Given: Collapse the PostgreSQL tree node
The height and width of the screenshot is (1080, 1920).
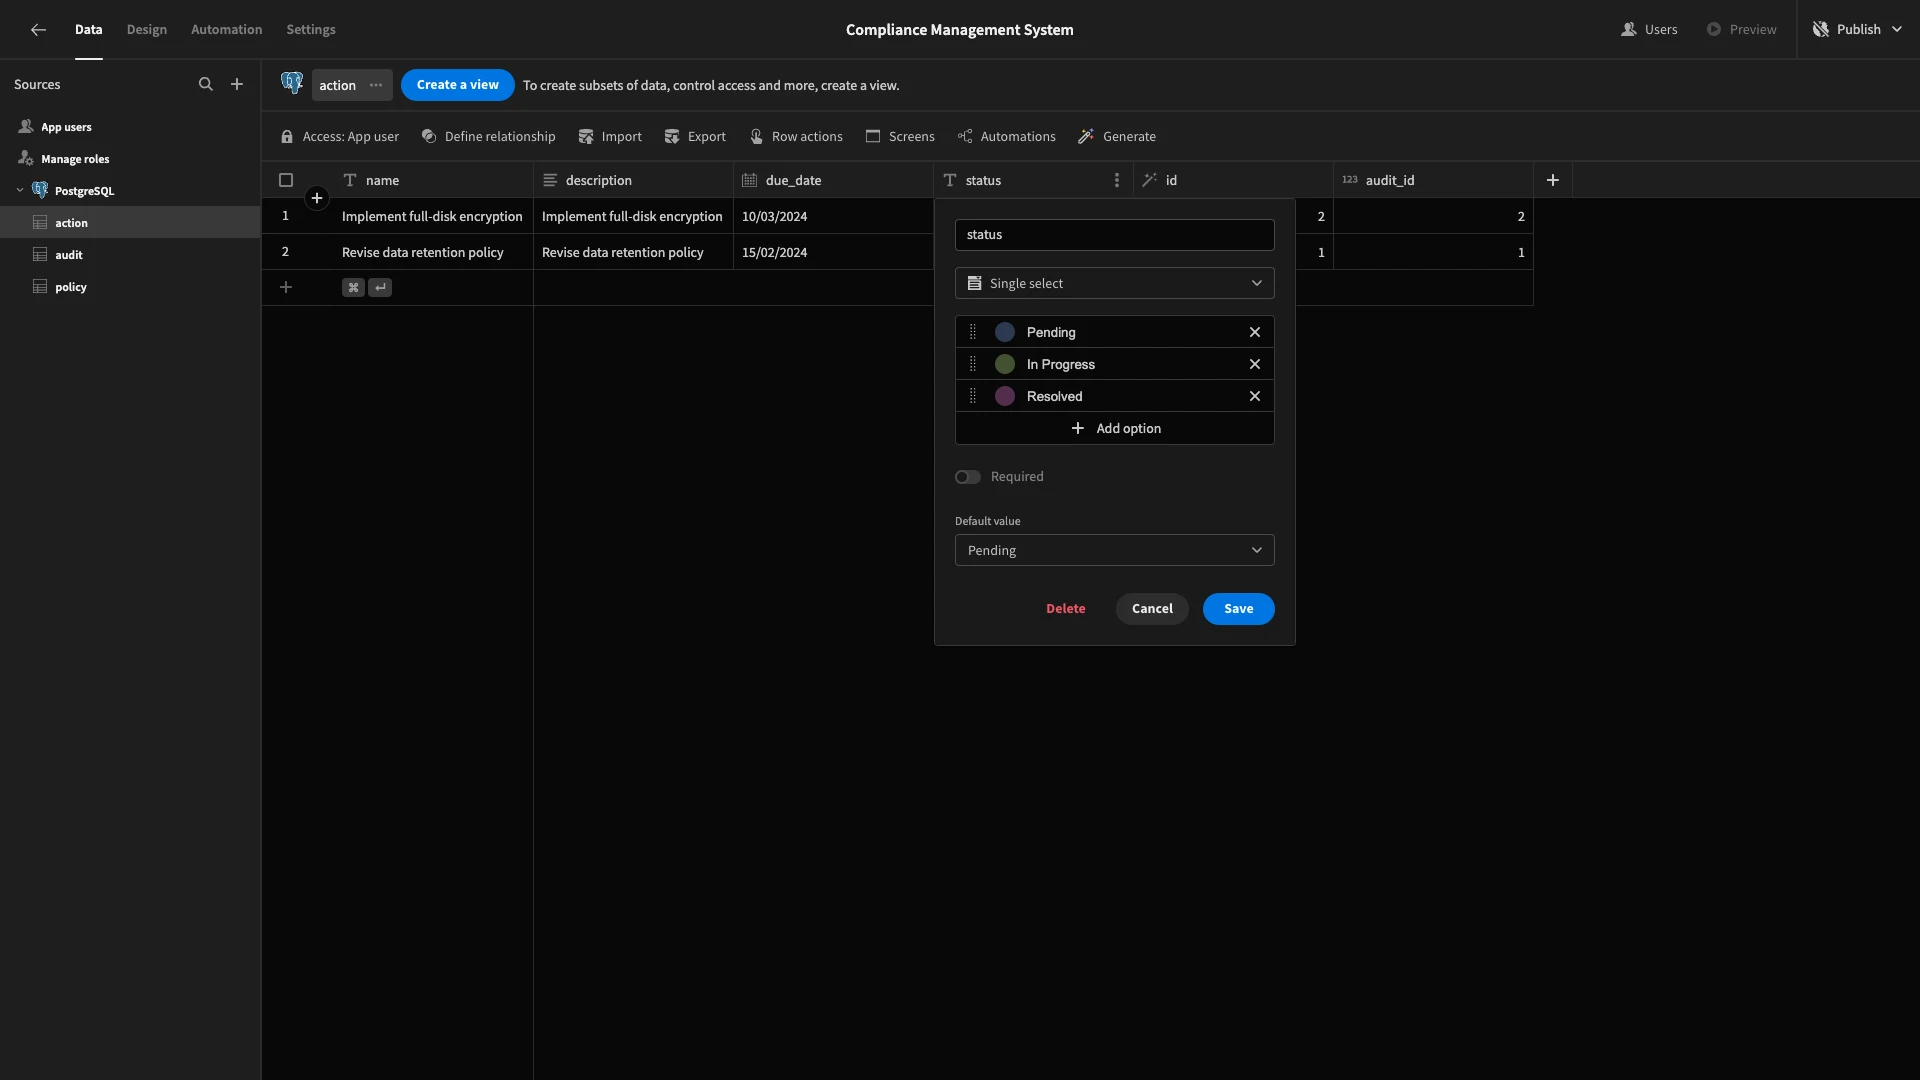Looking at the screenshot, I should (20, 191).
